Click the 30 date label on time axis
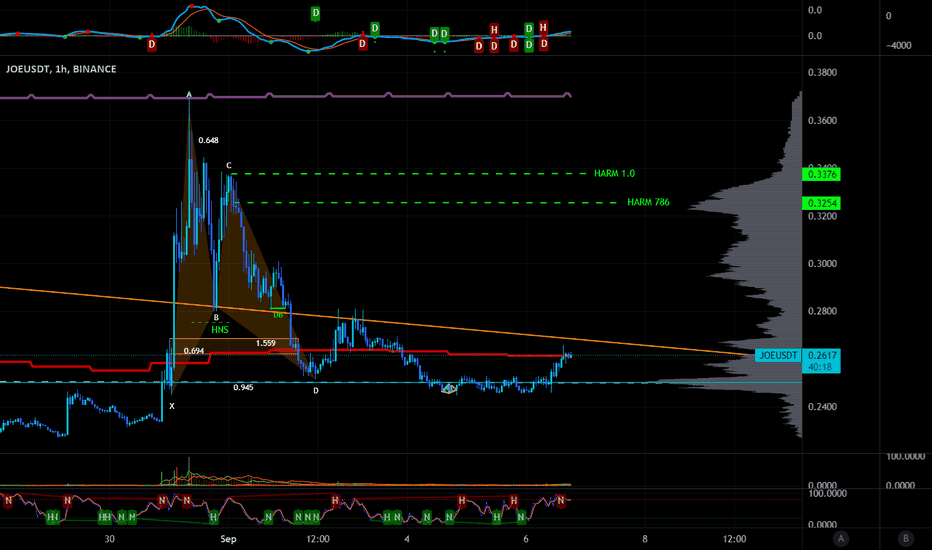 click(109, 539)
